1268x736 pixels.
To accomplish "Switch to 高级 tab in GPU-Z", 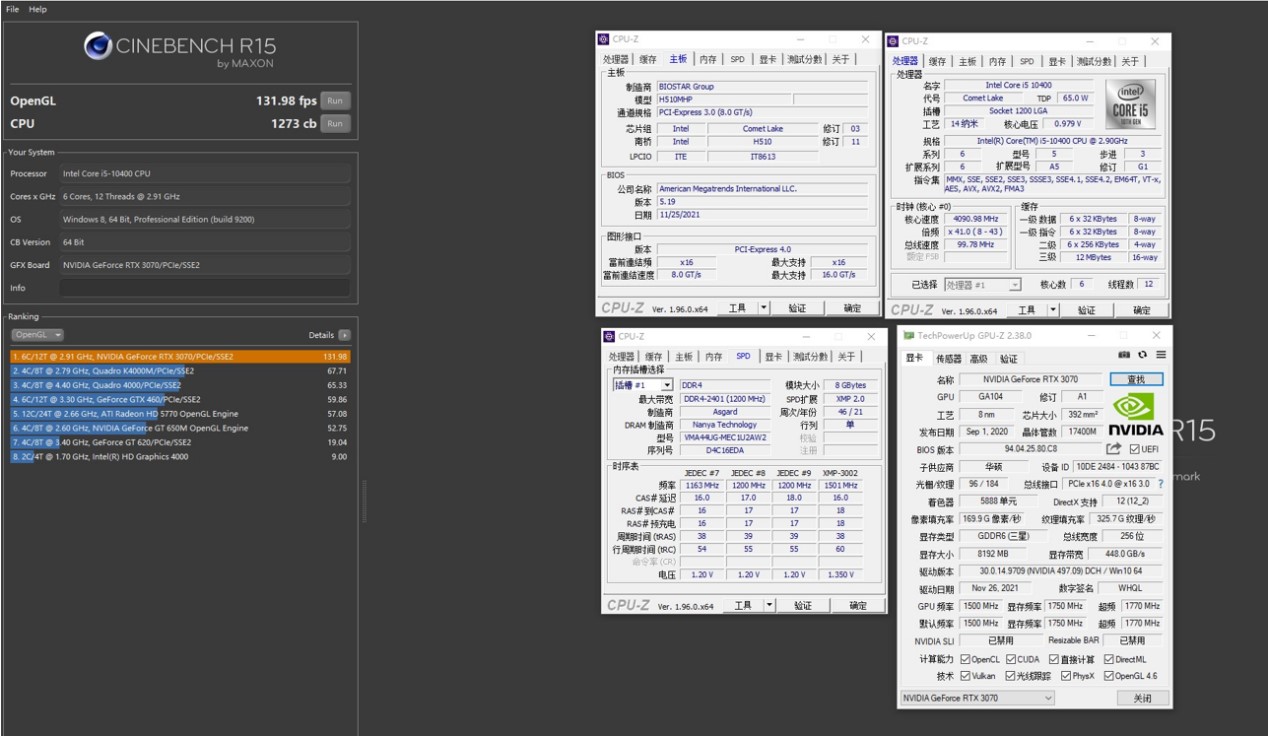I will (x=978, y=359).
